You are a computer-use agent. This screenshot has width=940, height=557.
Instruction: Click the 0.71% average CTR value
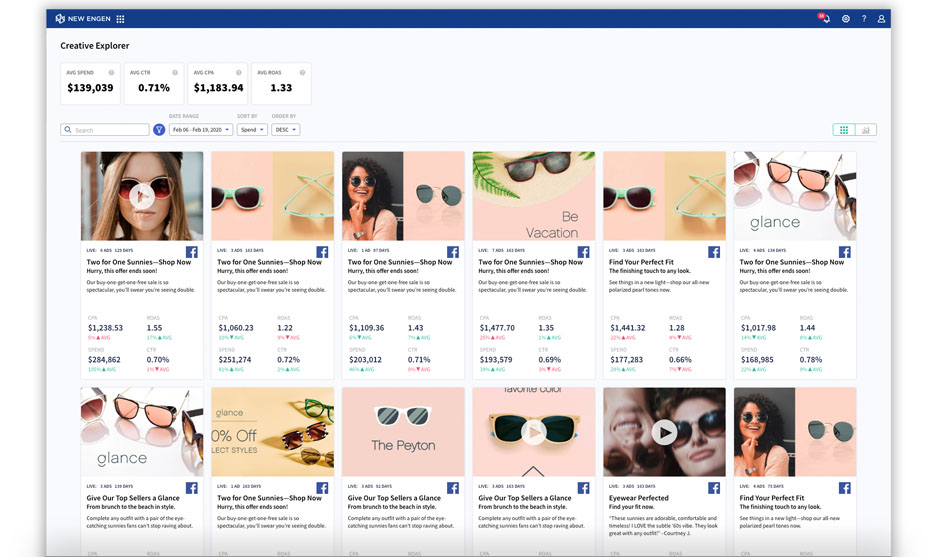tap(154, 88)
